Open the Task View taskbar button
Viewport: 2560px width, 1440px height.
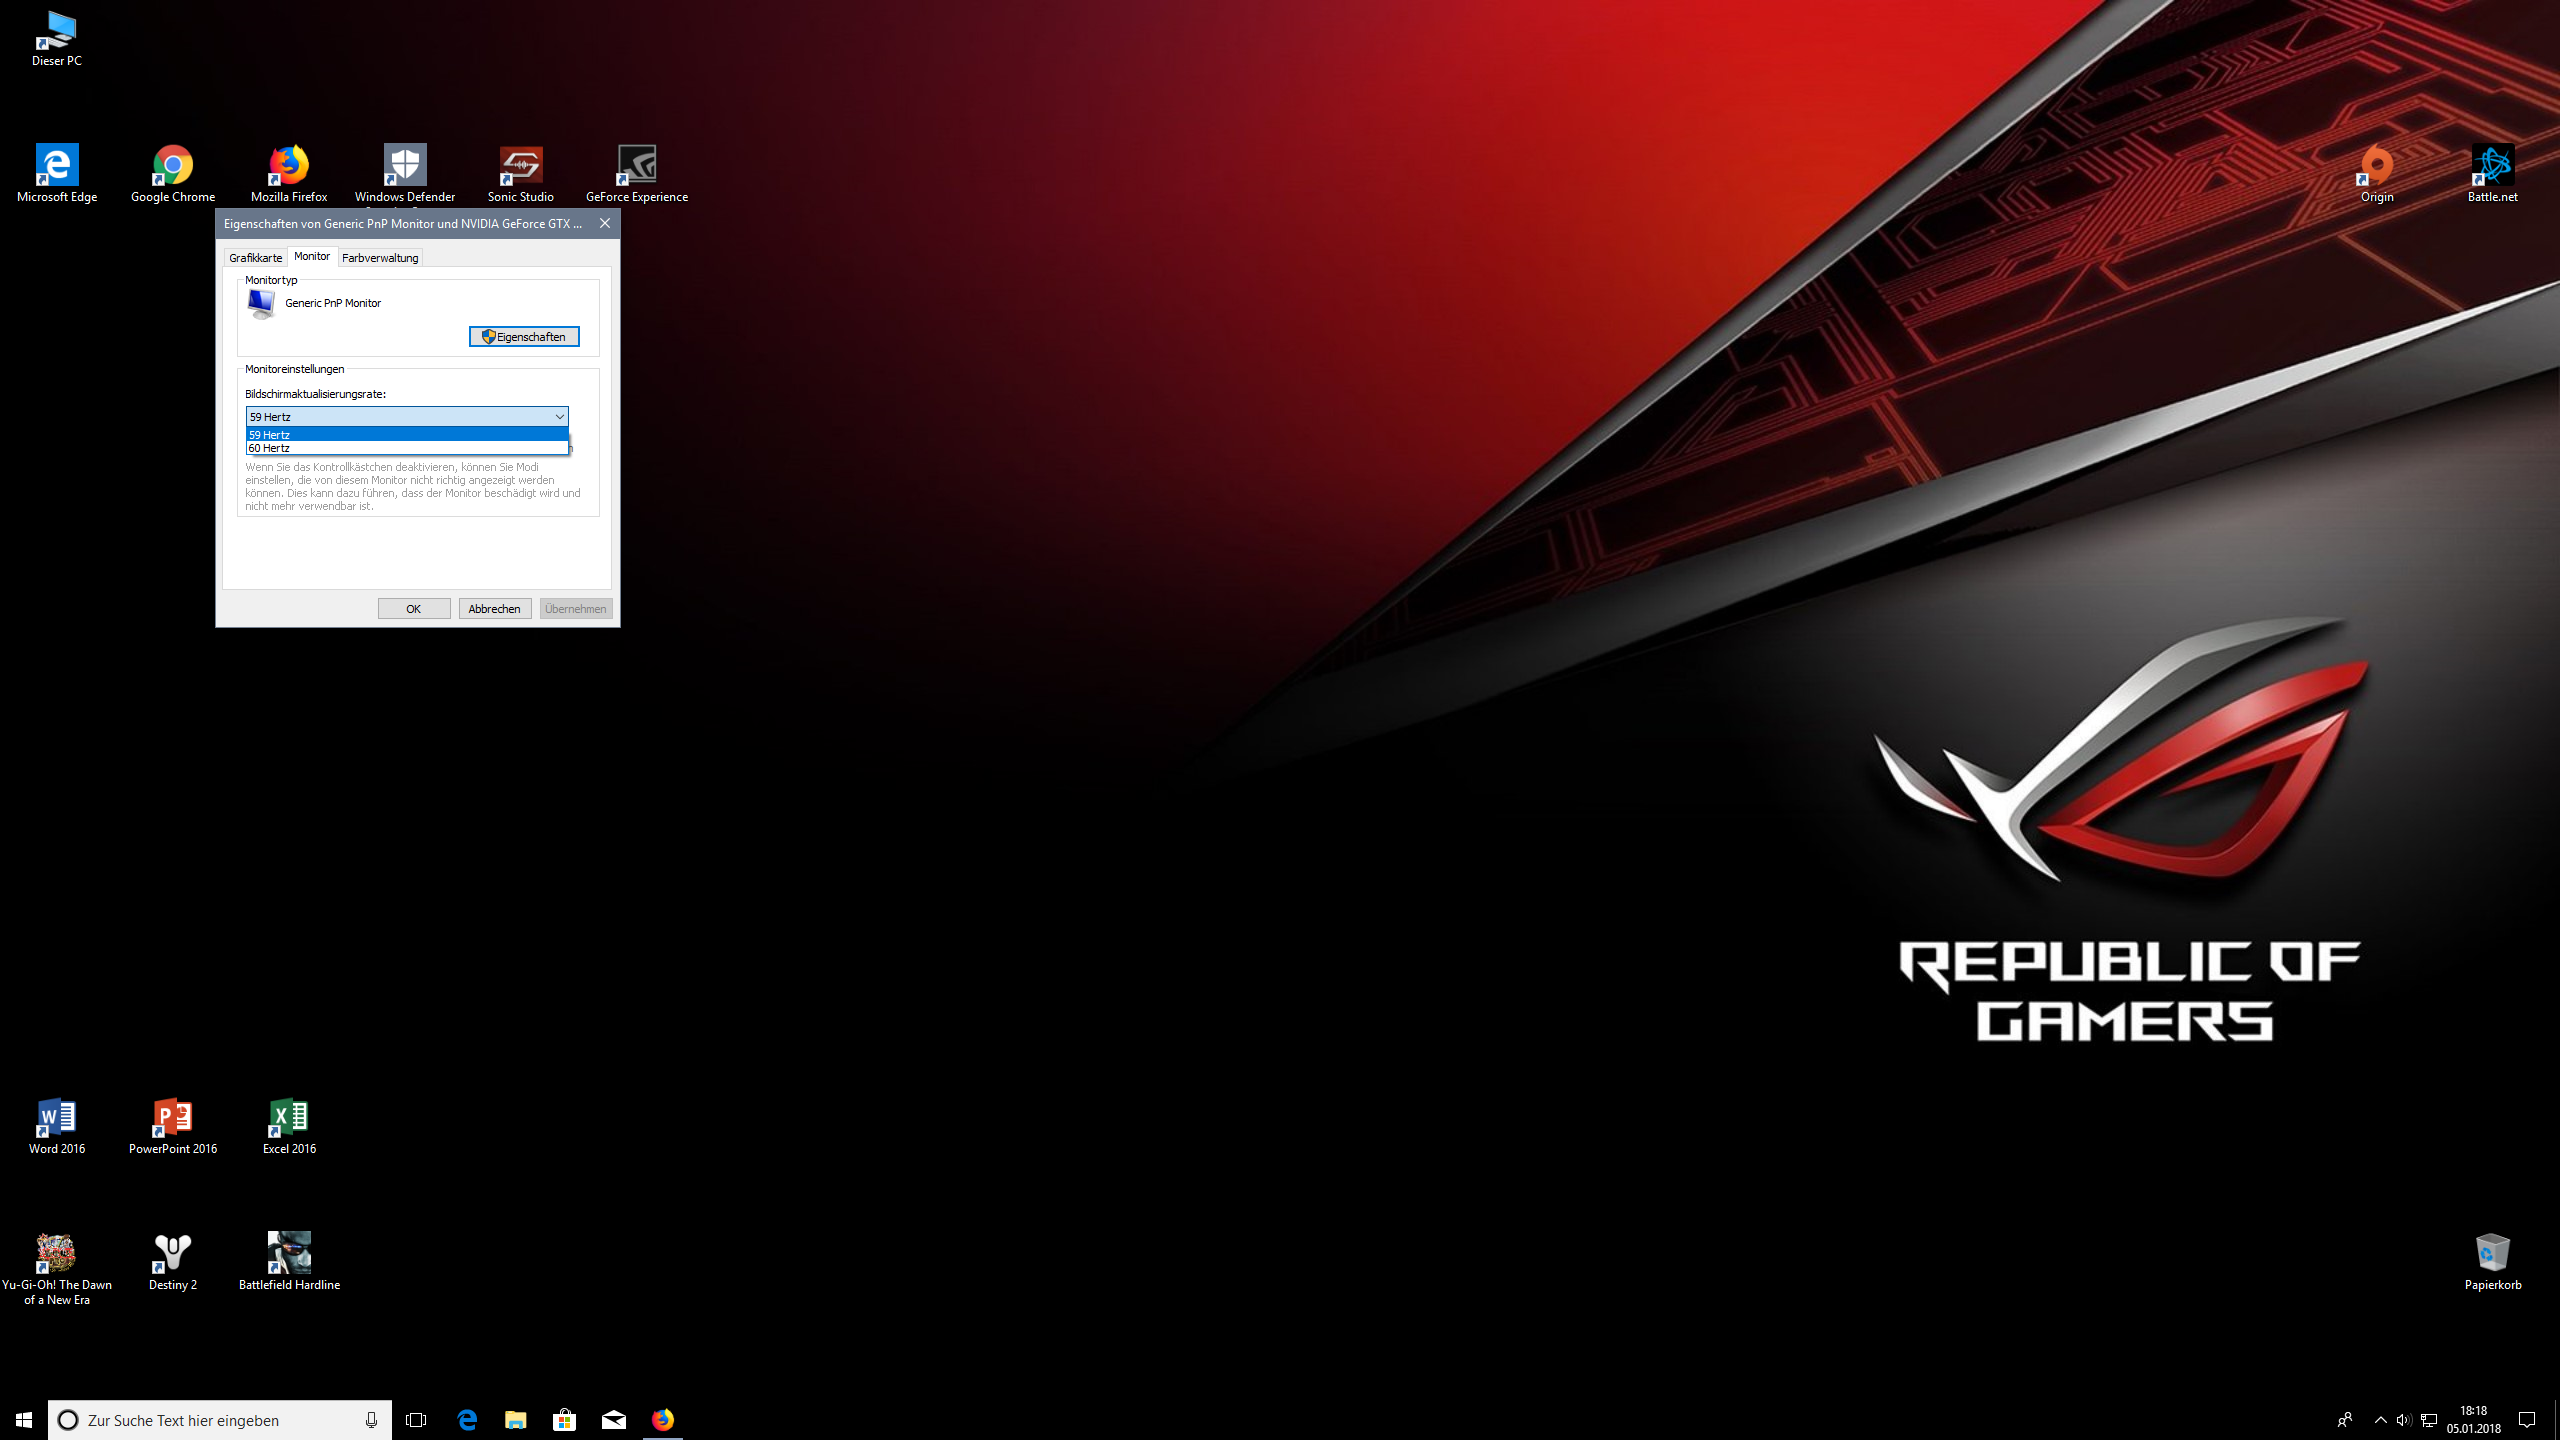416,1420
